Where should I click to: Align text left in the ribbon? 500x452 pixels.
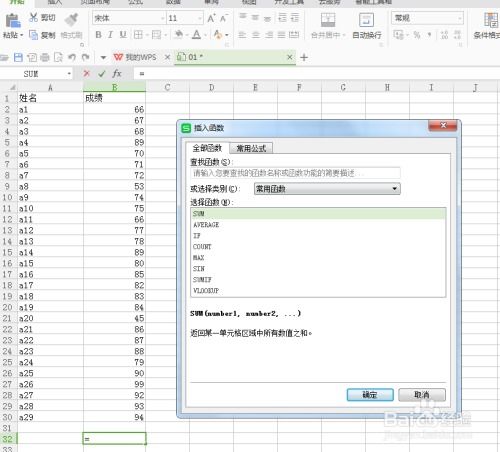coord(242,35)
